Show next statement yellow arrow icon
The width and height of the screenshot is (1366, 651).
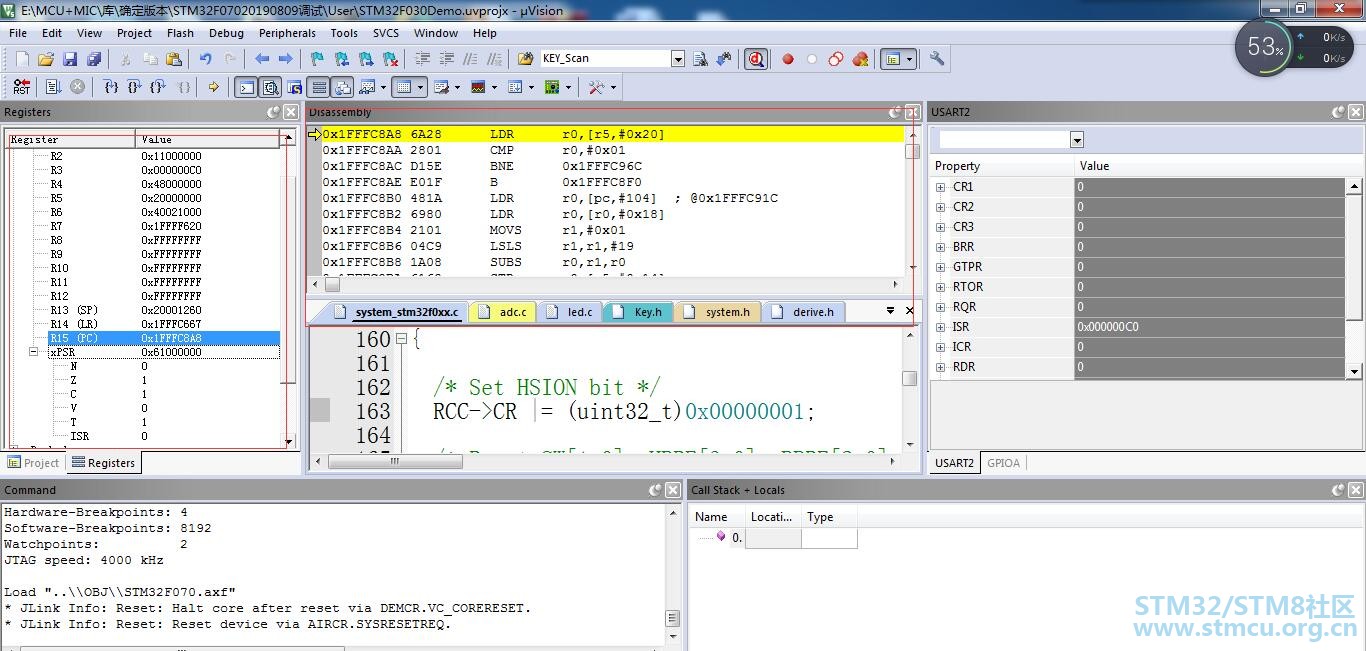213,87
